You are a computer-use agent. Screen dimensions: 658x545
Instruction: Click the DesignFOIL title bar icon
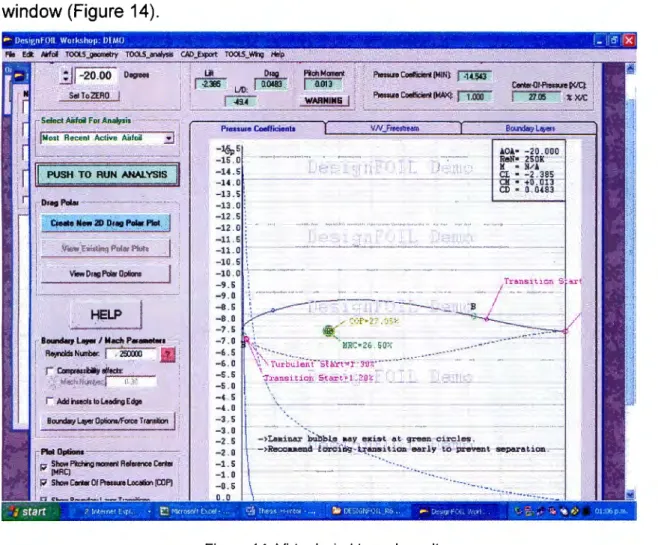(7, 41)
